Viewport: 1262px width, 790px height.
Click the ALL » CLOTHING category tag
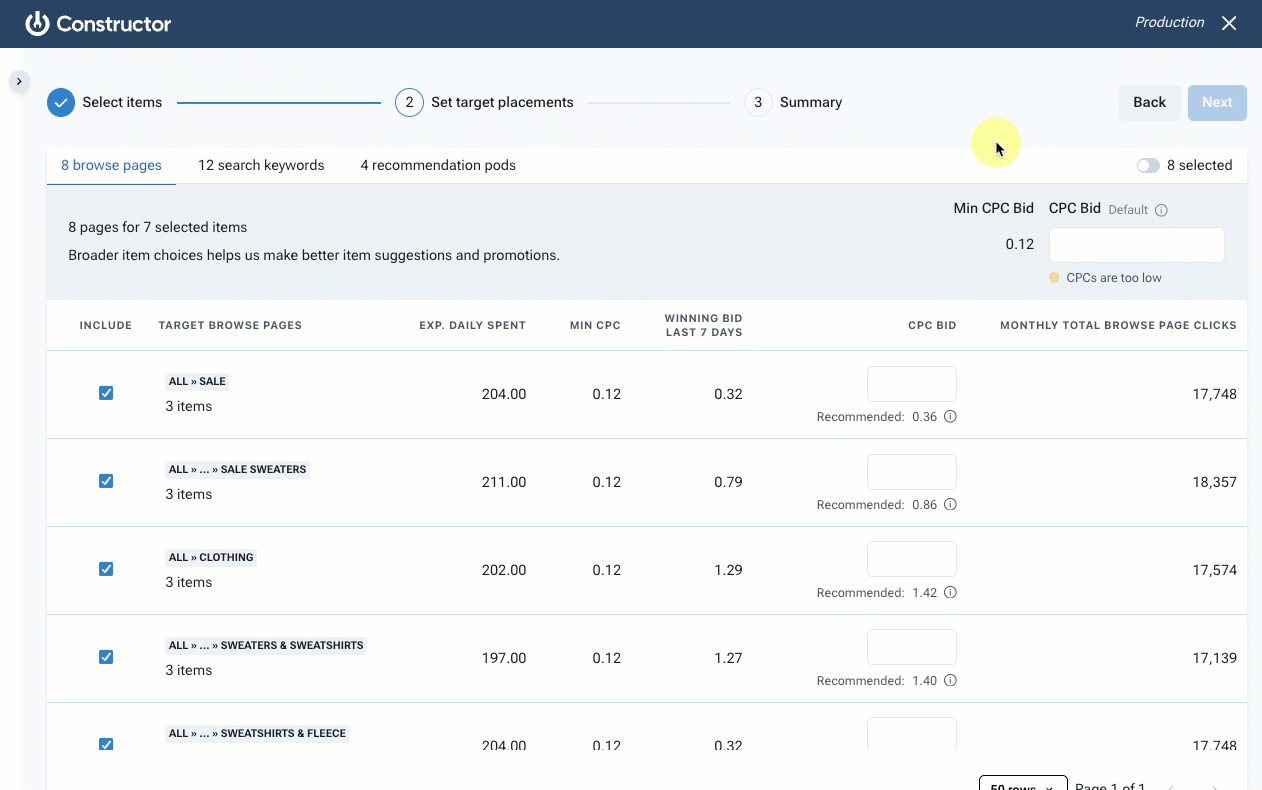pos(211,557)
